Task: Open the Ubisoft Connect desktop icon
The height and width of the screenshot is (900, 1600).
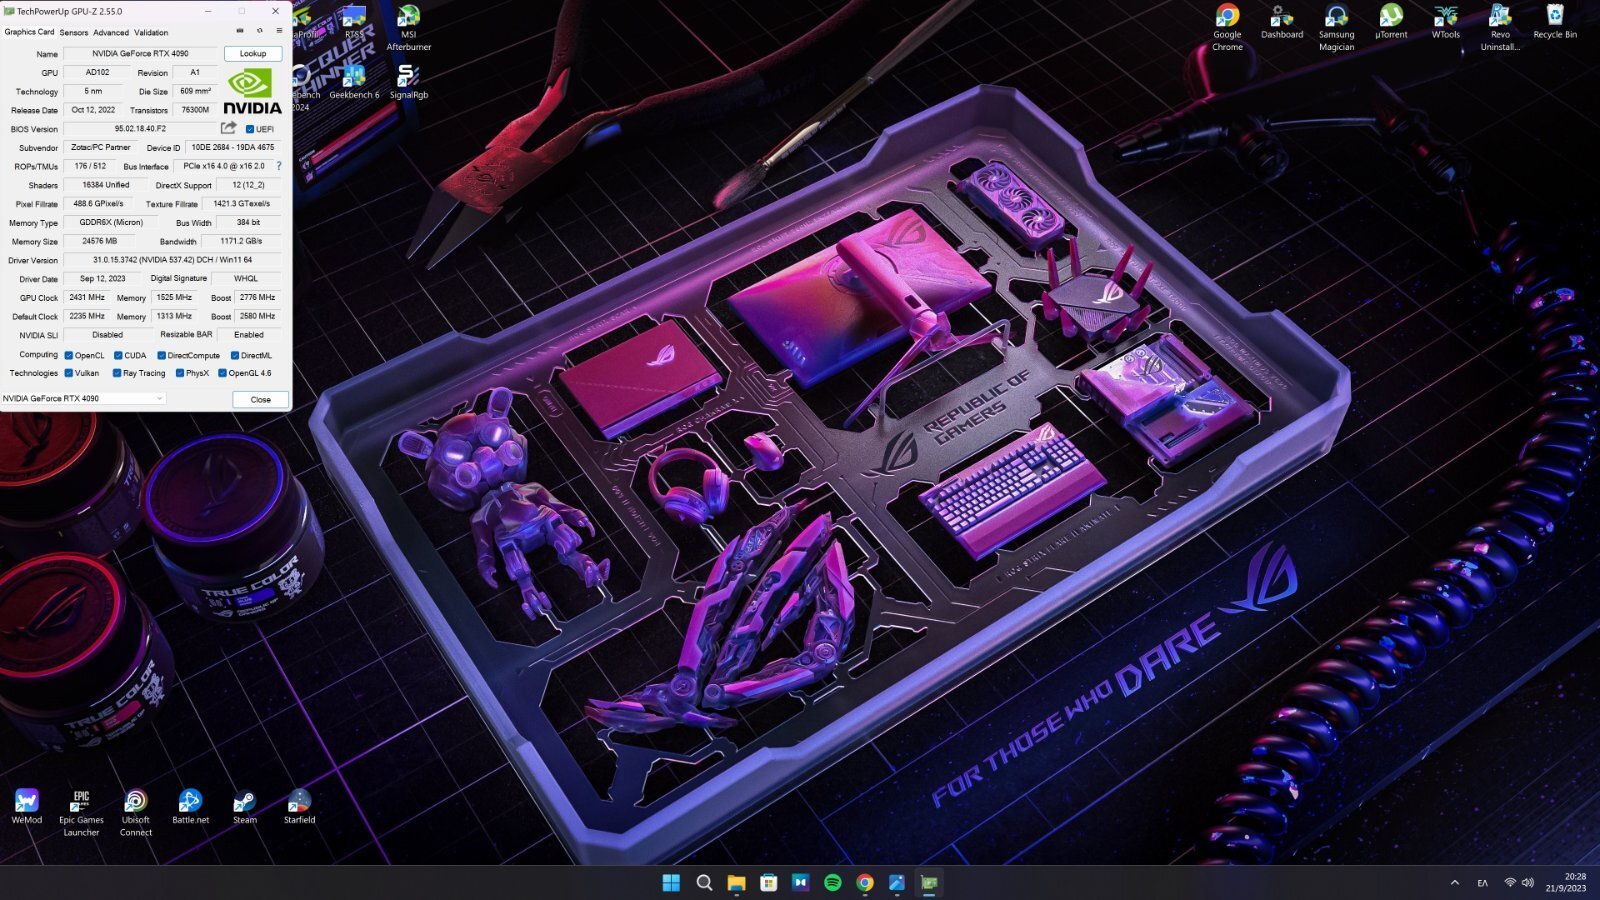Action: pyautogui.click(x=136, y=813)
